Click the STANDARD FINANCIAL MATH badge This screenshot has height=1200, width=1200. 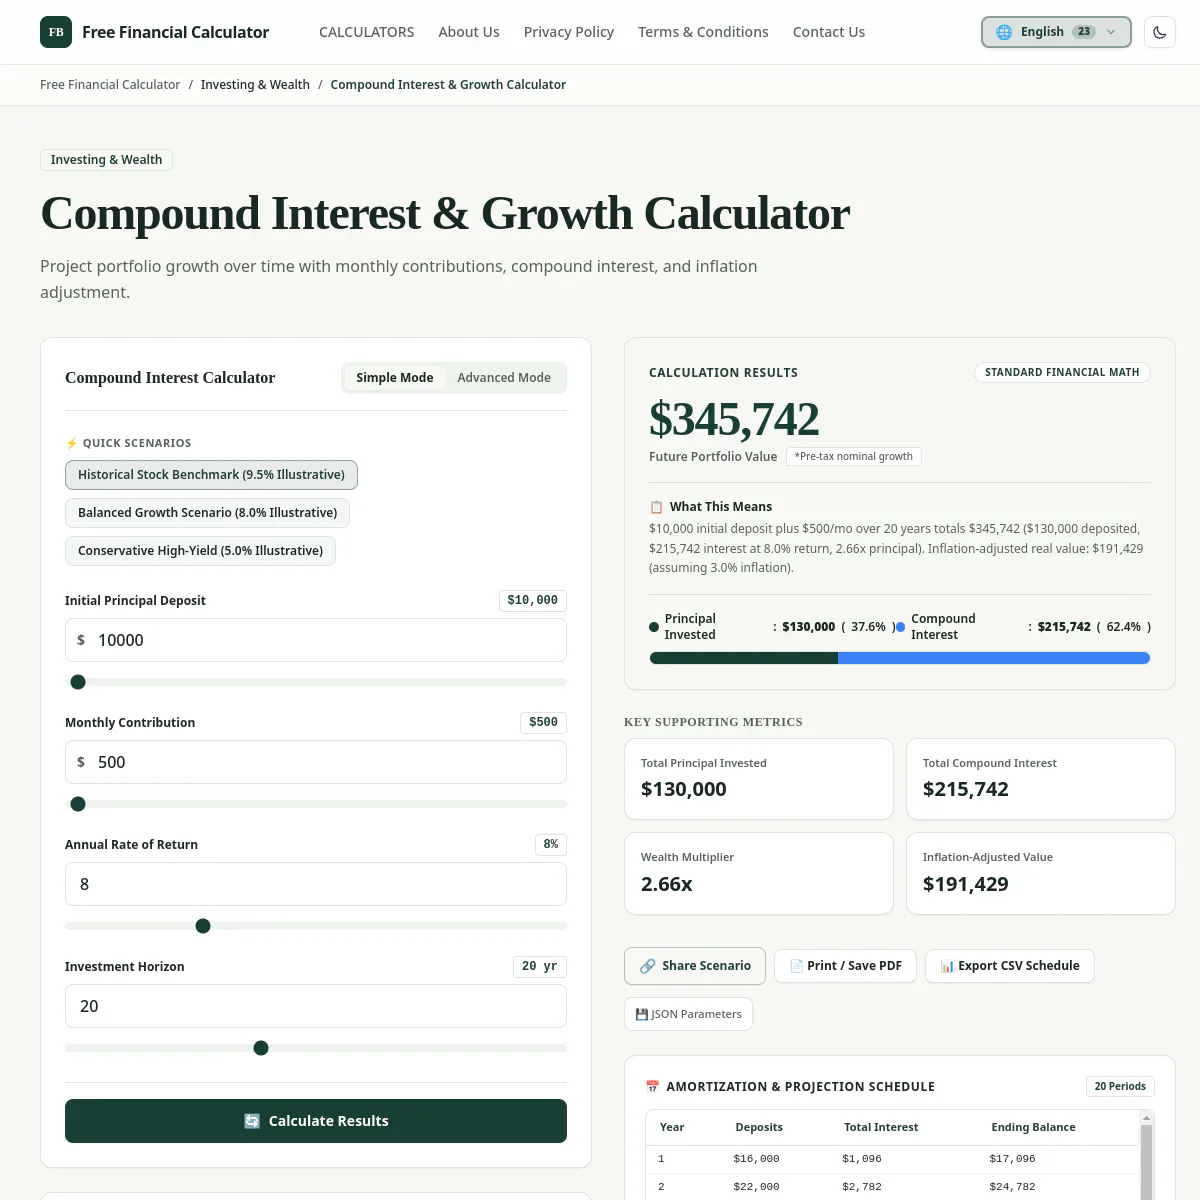coord(1062,373)
